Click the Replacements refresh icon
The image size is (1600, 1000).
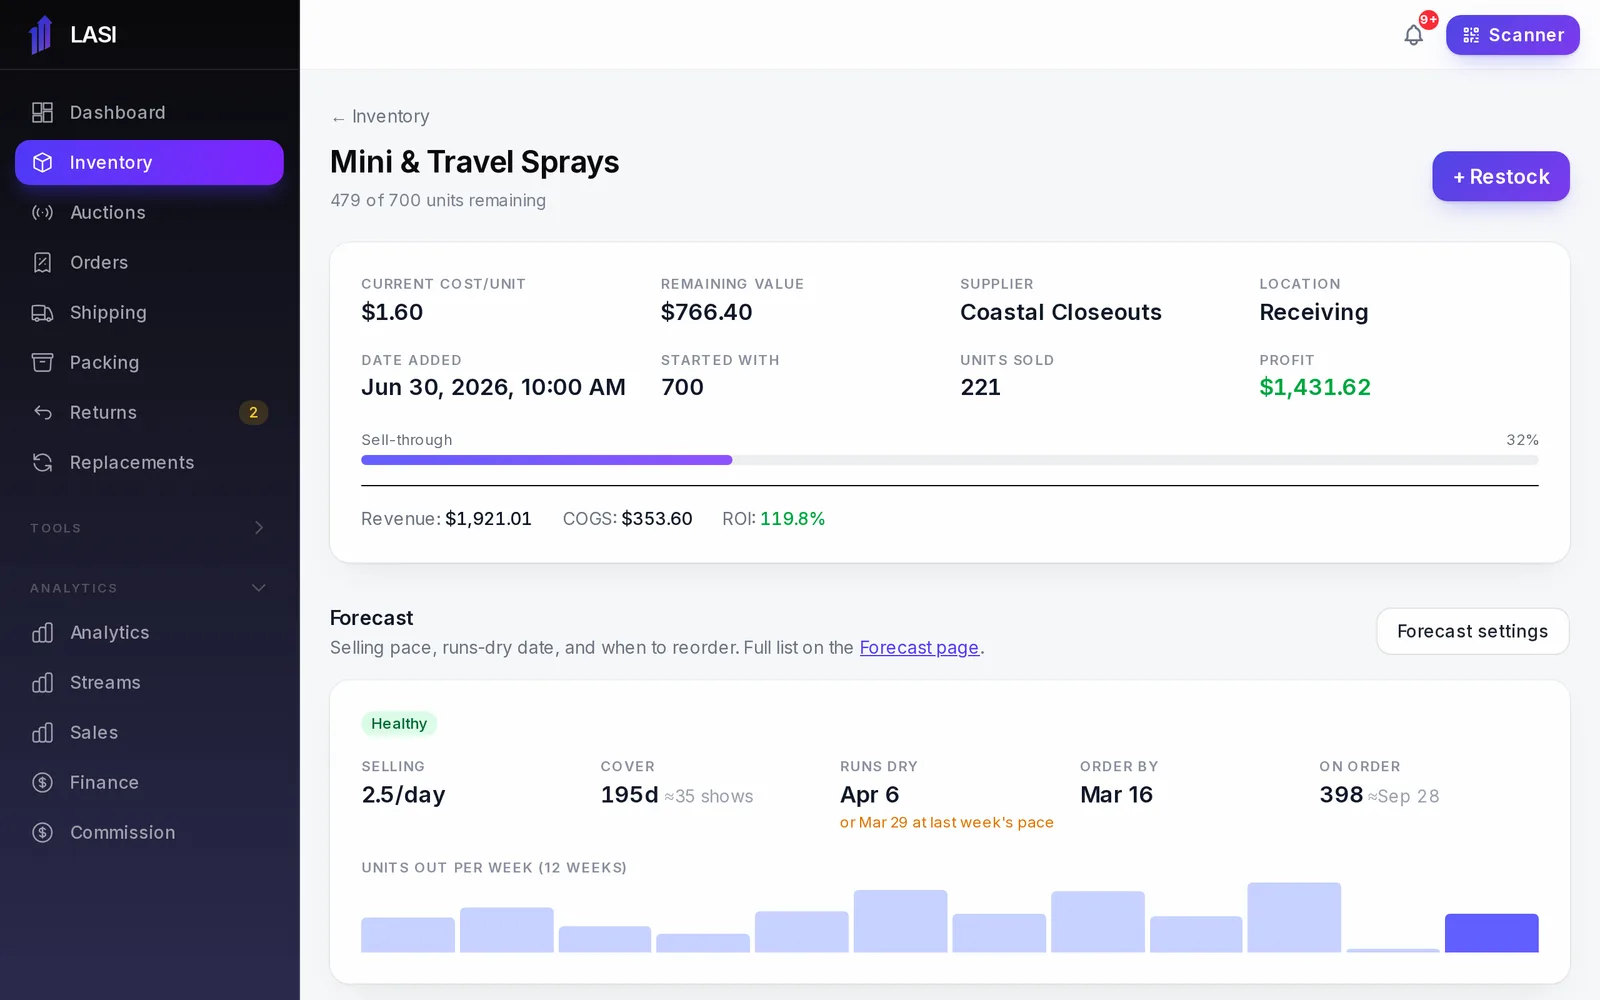click(x=42, y=463)
